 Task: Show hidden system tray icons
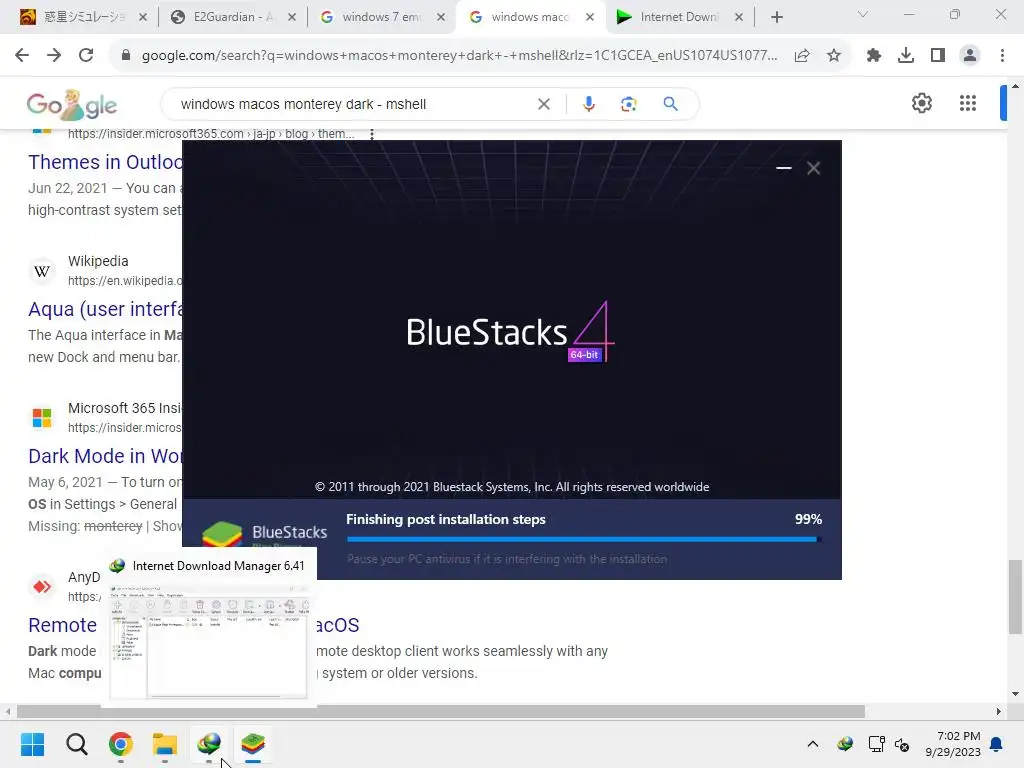[x=812, y=744]
